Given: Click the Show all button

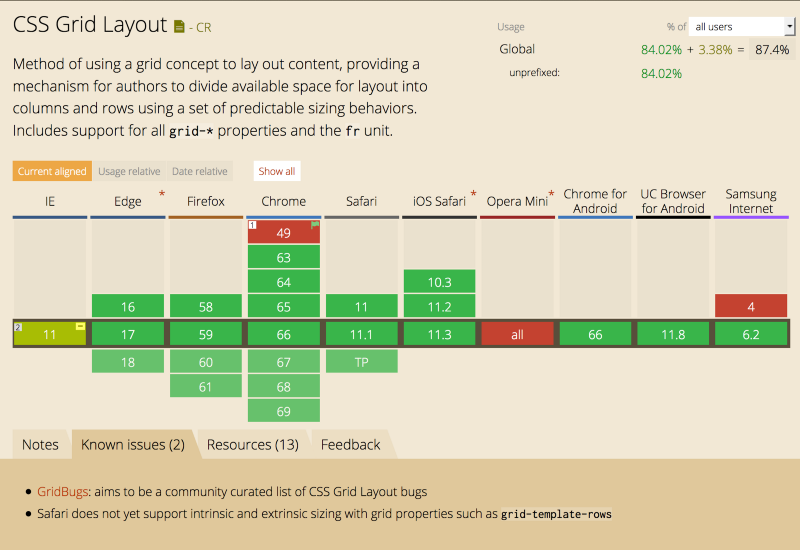Looking at the screenshot, I should tap(277, 171).
